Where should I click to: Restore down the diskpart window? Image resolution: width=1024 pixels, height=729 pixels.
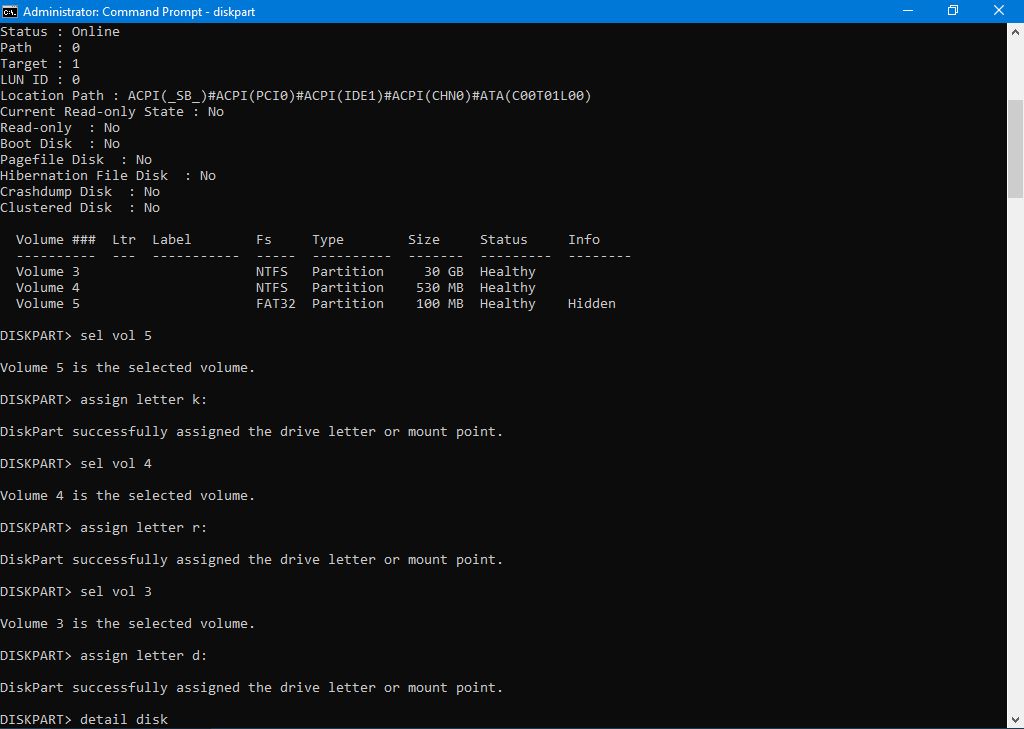pyautogui.click(x=952, y=11)
